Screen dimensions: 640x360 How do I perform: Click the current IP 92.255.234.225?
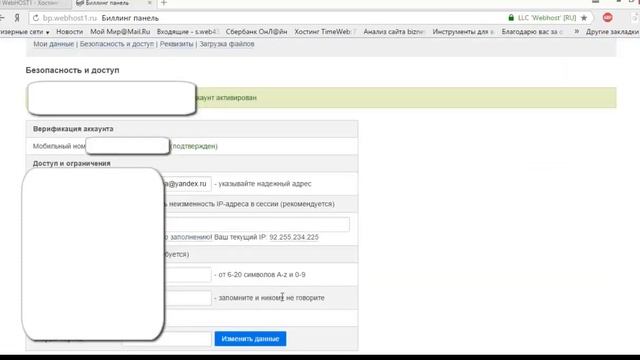pyautogui.click(x=294, y=237)
